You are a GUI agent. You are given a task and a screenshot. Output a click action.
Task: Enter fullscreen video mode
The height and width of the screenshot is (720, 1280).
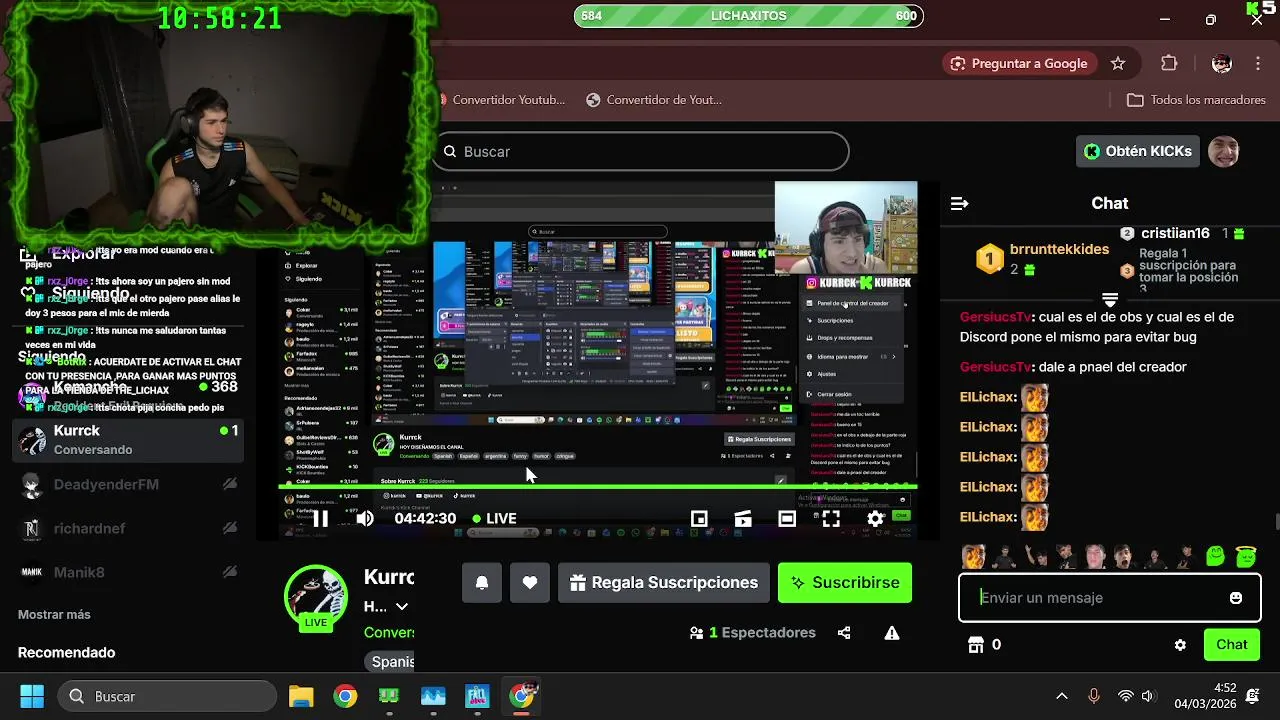pyautogui.click(x=831, y=518)
